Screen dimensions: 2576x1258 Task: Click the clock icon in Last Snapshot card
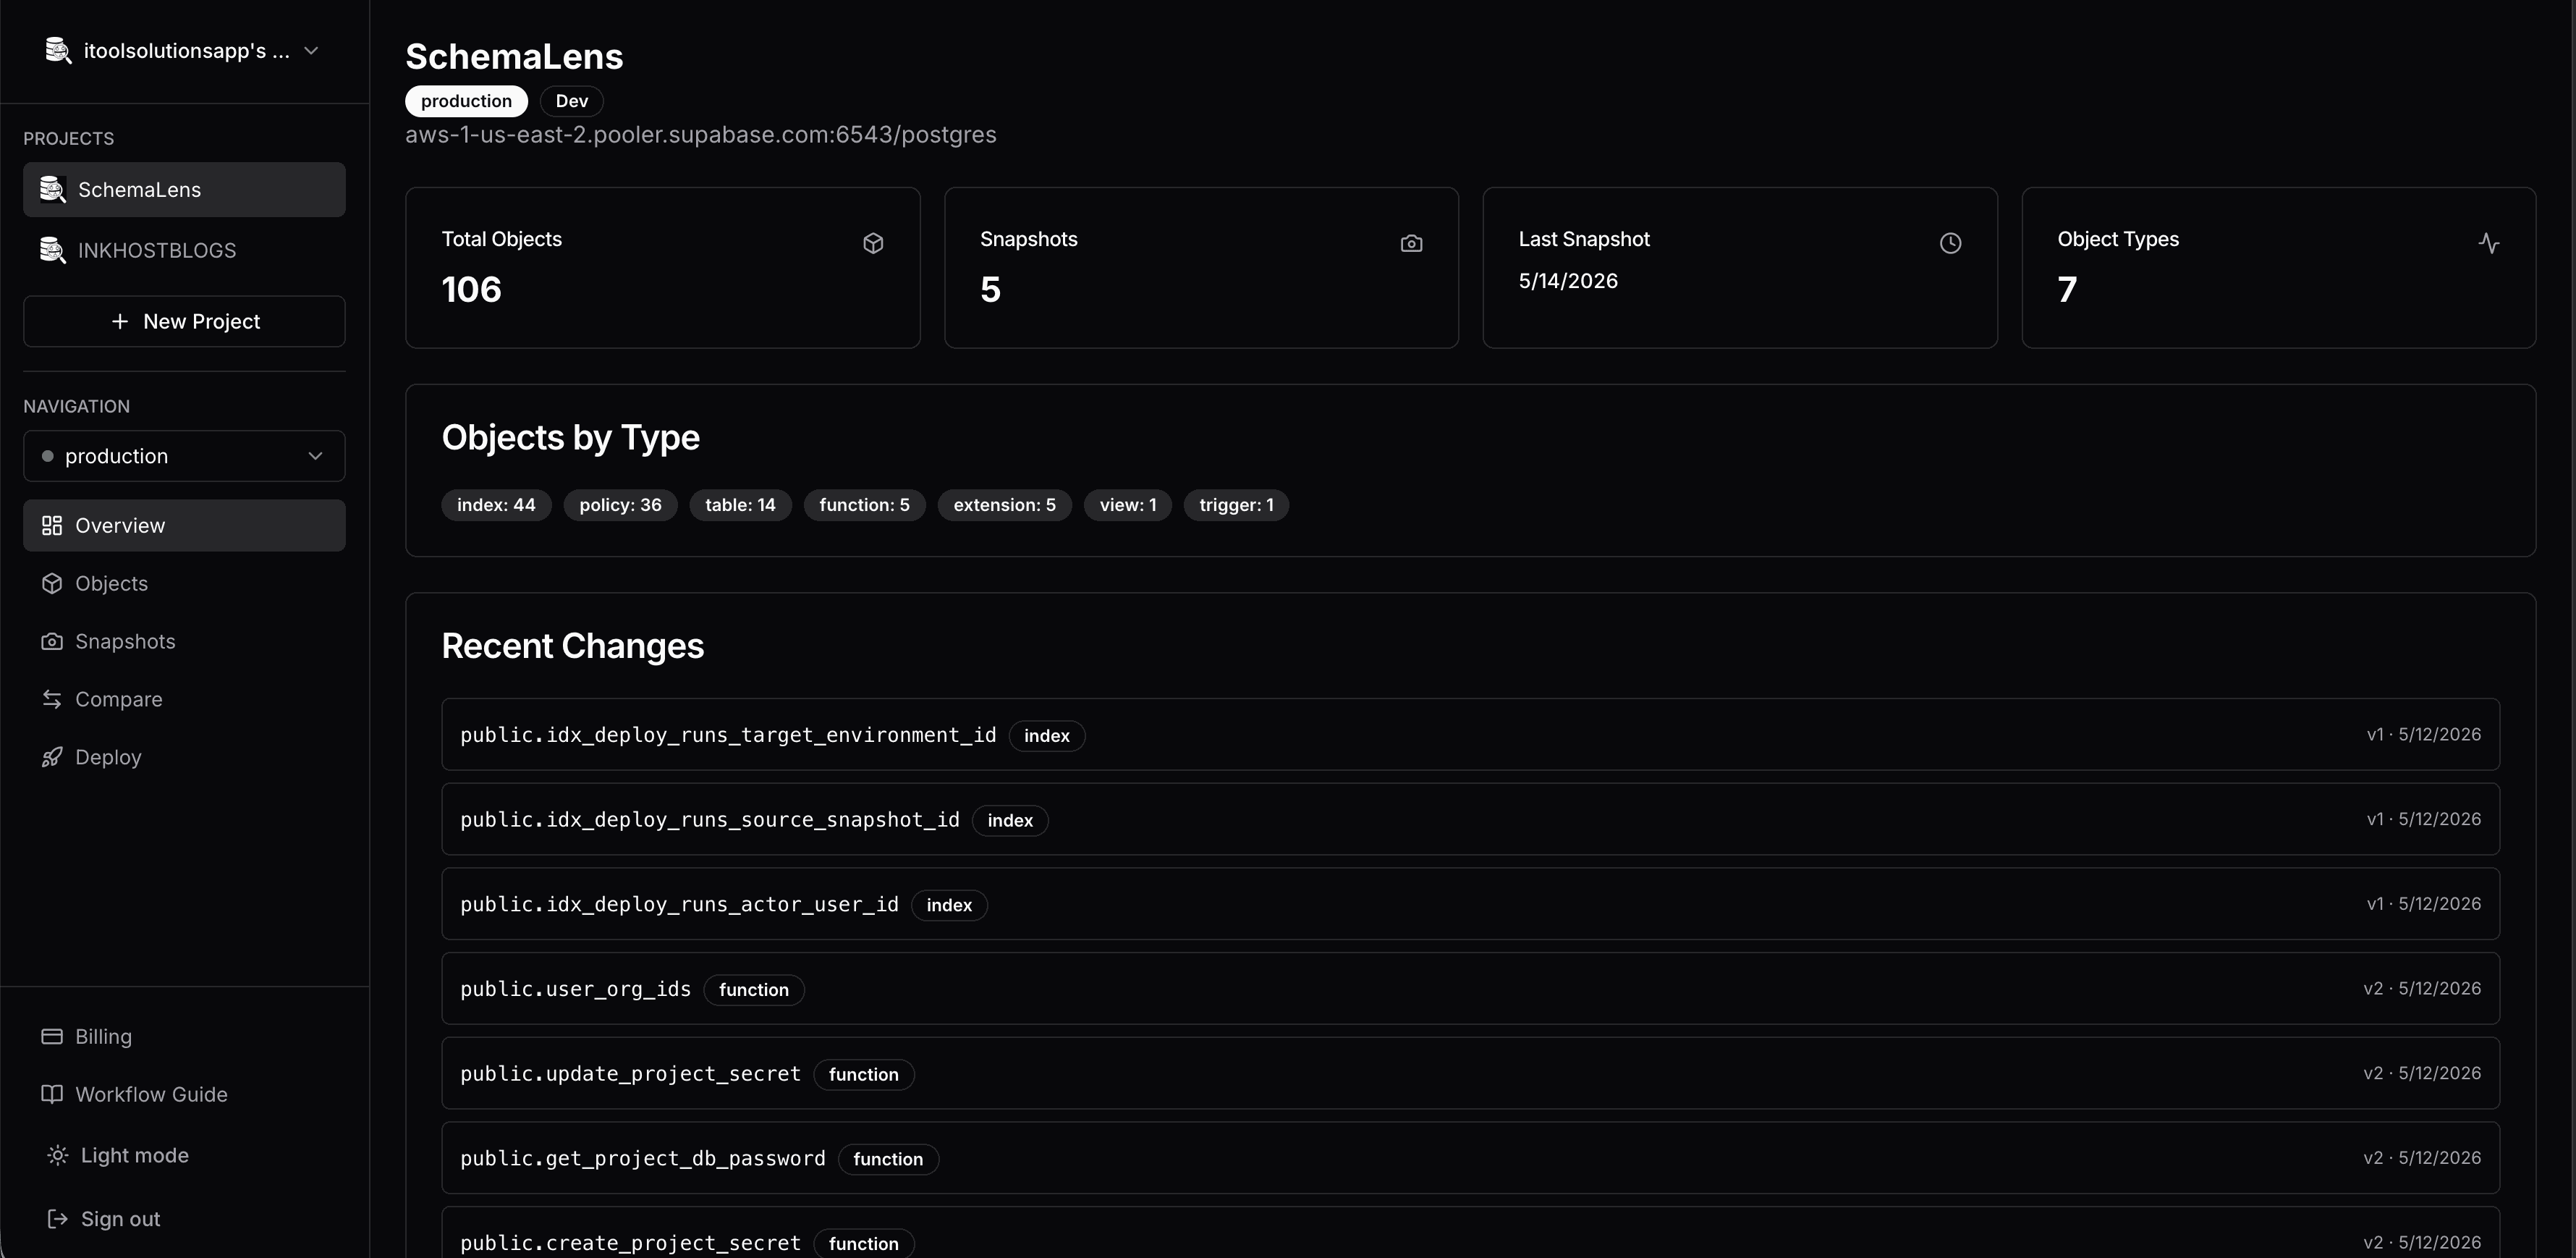[x=1950, y=243]
